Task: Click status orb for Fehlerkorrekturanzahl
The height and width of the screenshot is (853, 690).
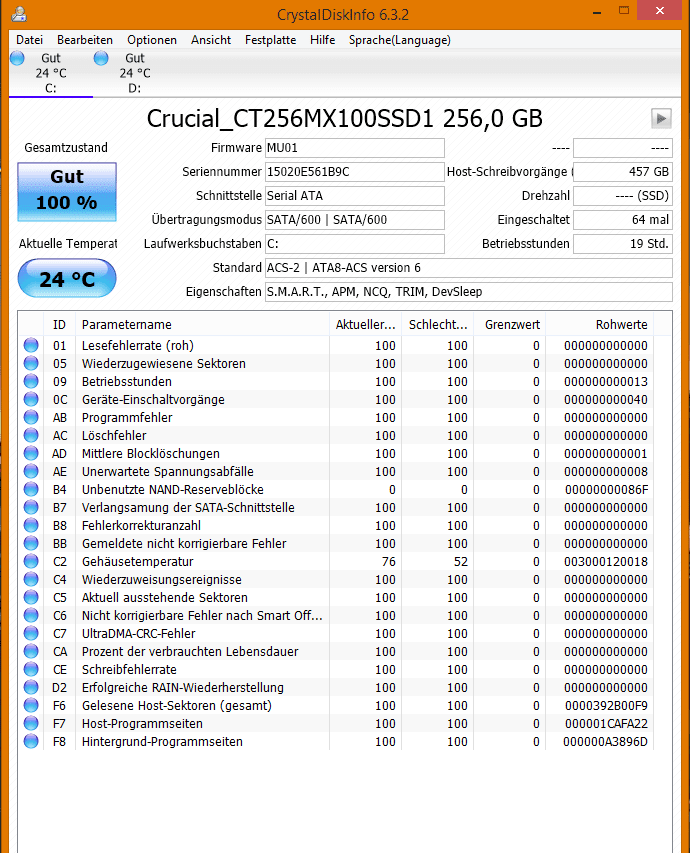Action: point(31,526)
